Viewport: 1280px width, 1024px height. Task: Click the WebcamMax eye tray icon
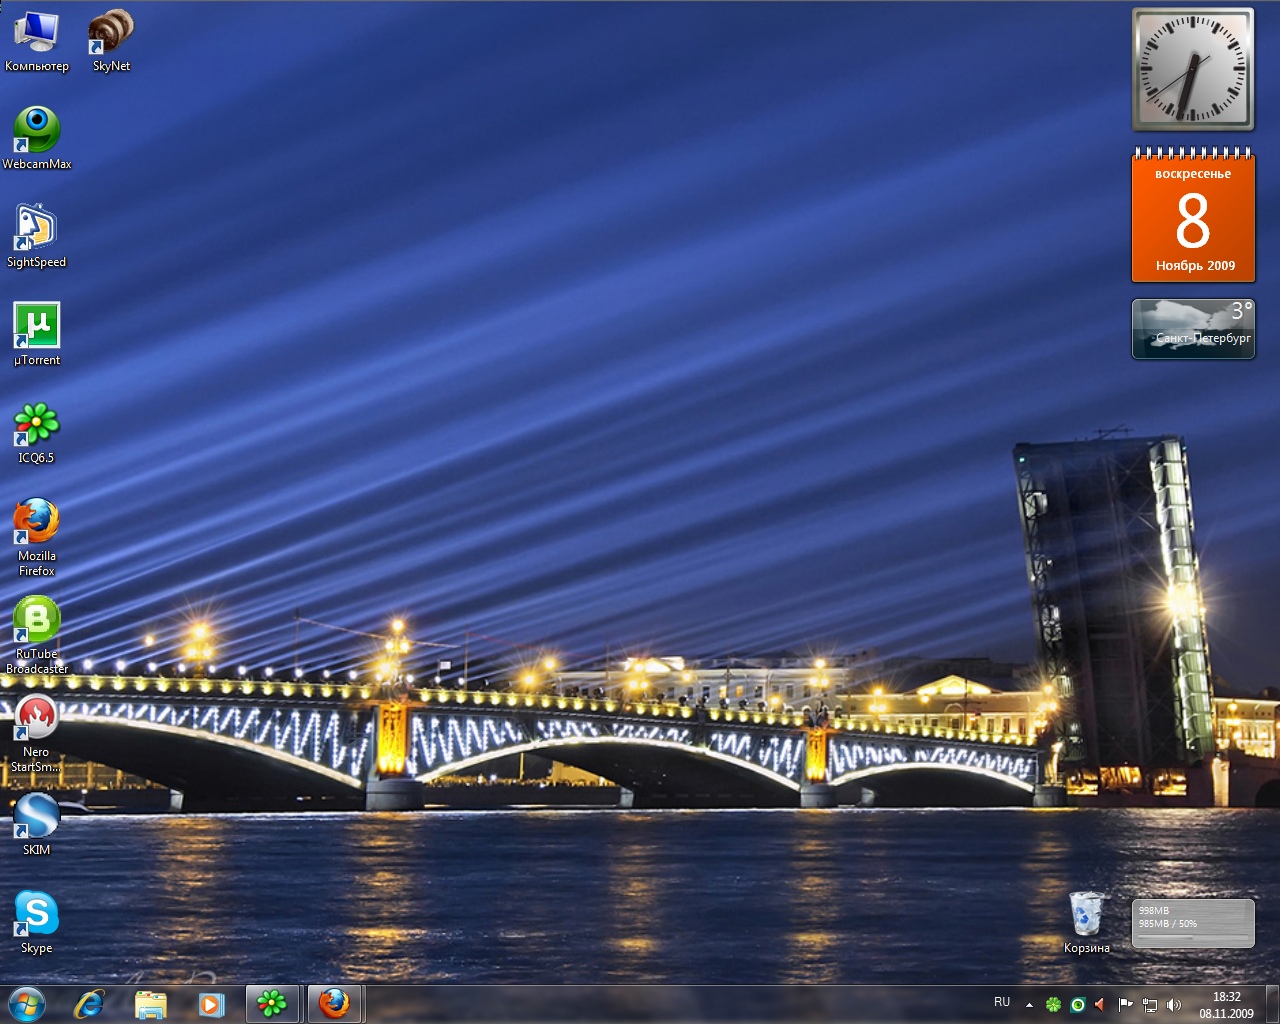coord(1078,1005)
